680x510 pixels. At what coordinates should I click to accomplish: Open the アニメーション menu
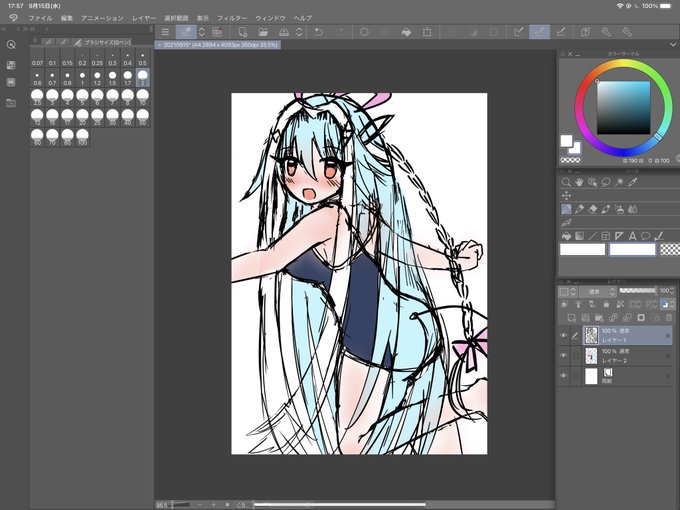(x=102, y=18)
